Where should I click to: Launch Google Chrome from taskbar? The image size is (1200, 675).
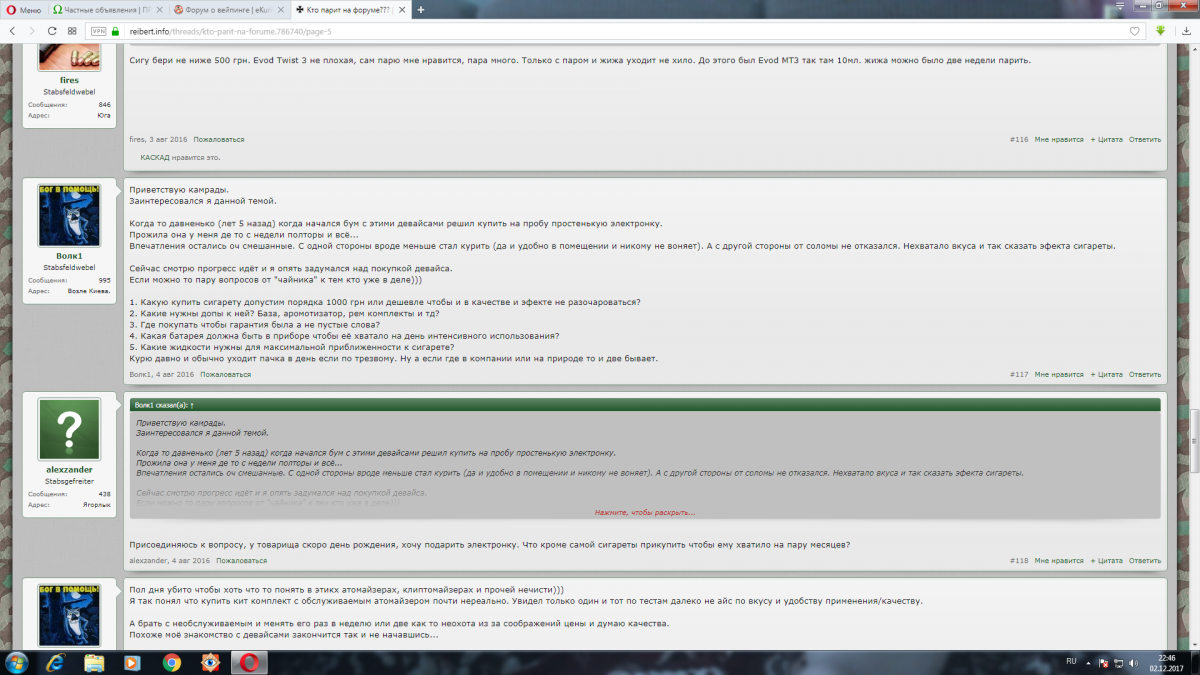(x=171, y=662)
